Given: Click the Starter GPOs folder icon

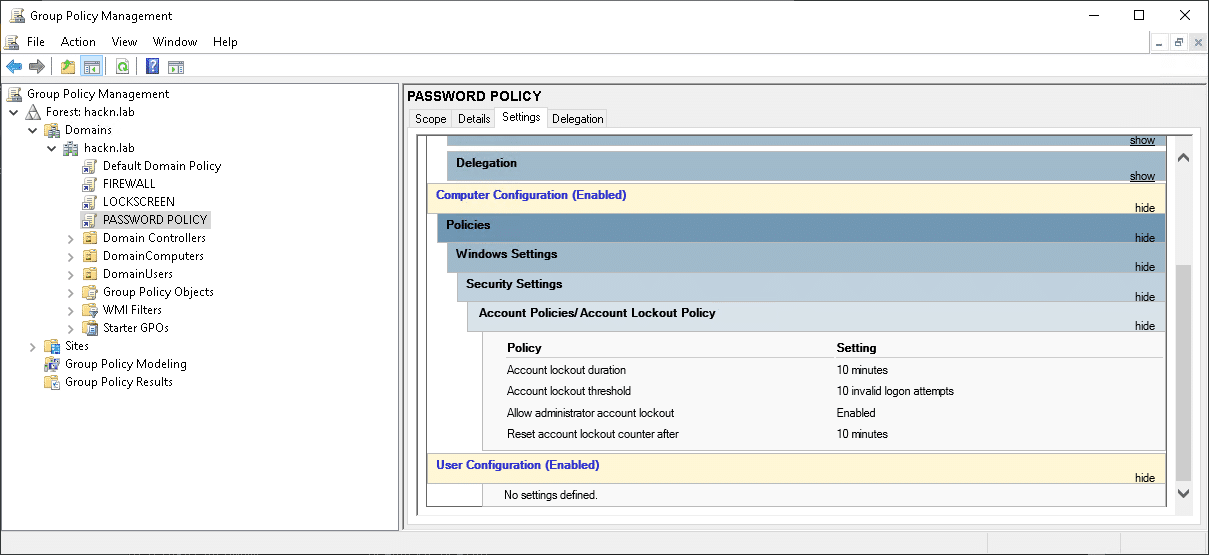Looking at the screenshot, I should pos(90,328).
